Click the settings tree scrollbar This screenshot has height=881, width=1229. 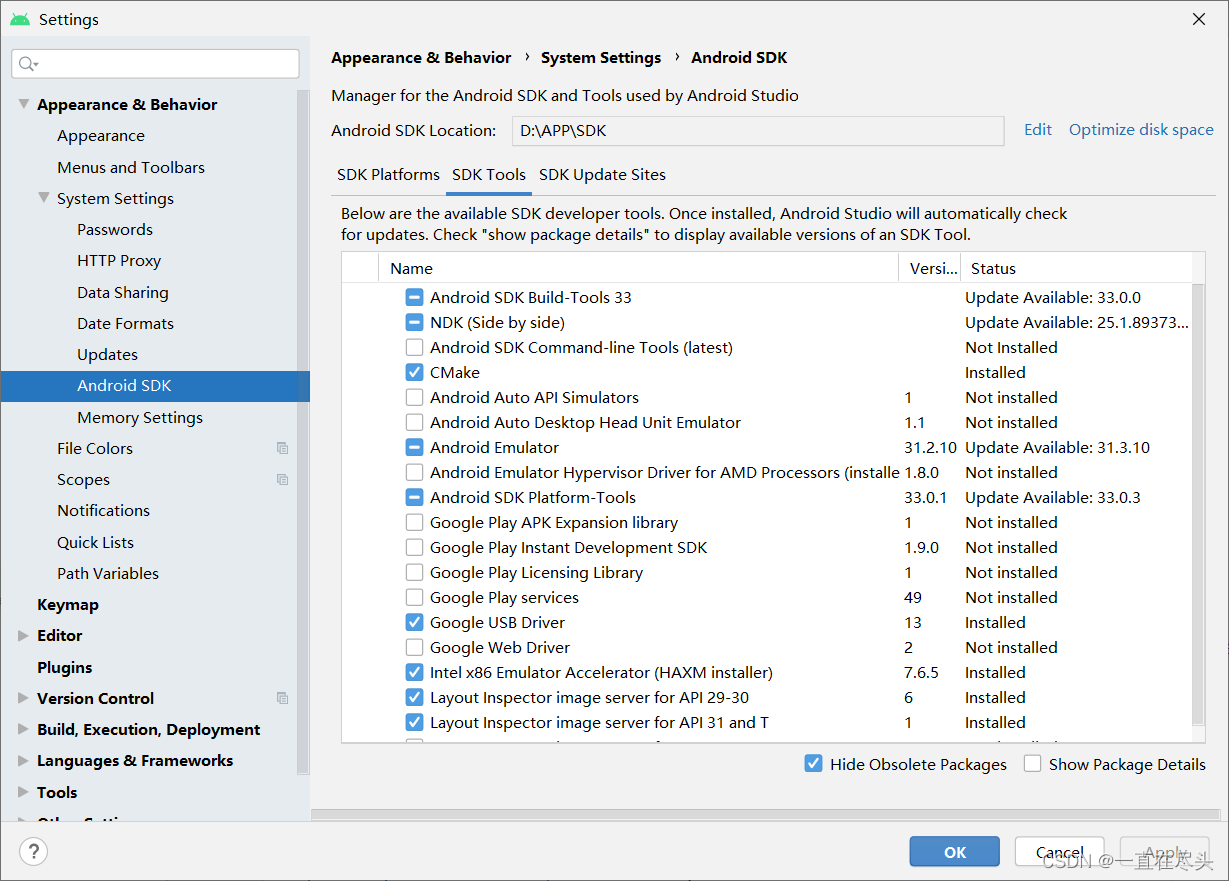[303, 430]
